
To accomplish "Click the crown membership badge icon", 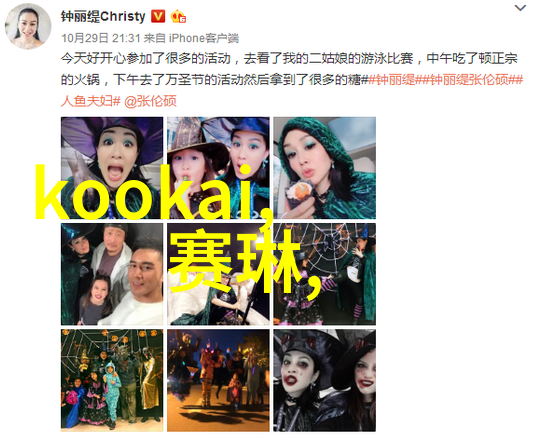I will pos(178,16).
